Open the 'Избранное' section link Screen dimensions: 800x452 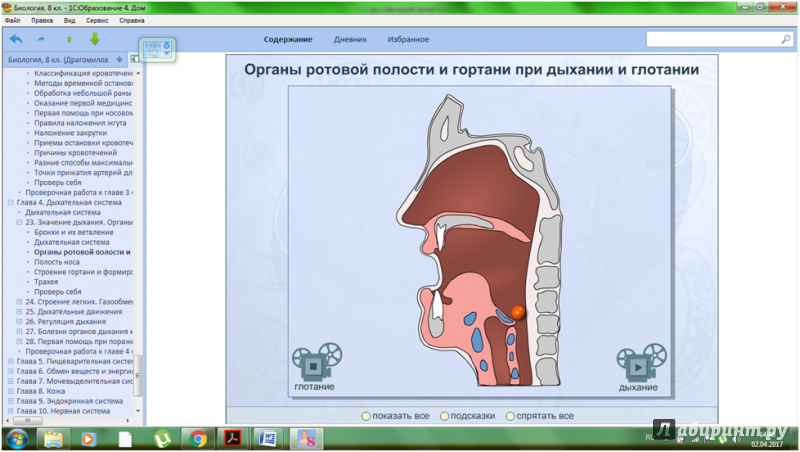pyautogui.click(x=408, y=39)
